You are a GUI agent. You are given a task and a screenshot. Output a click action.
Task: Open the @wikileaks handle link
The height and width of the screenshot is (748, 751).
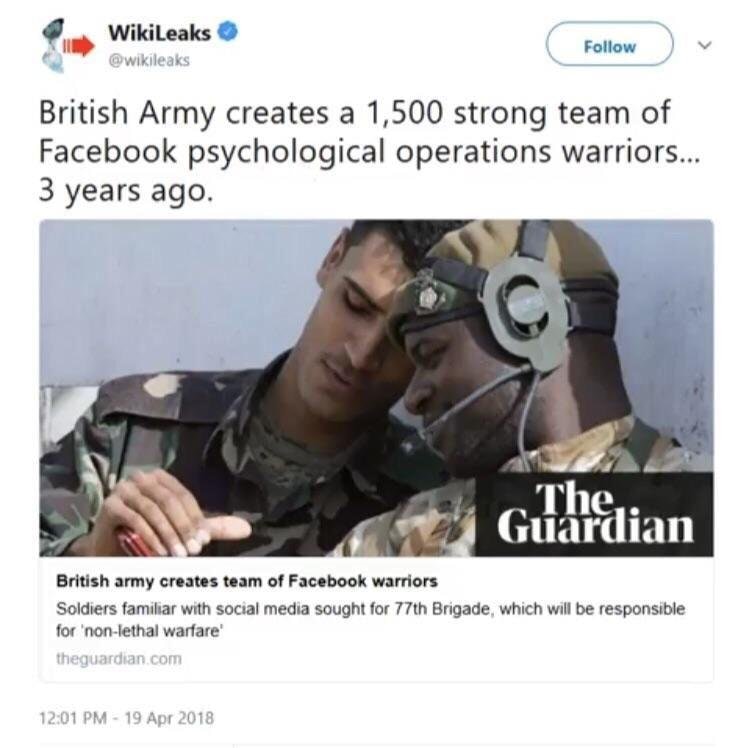(149, 60)
